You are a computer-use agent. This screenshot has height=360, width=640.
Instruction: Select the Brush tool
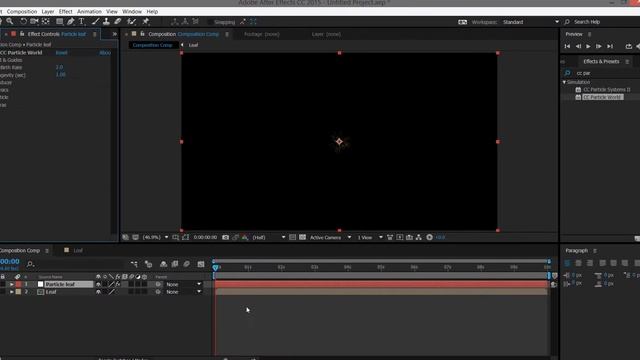[x=96, y=21]
